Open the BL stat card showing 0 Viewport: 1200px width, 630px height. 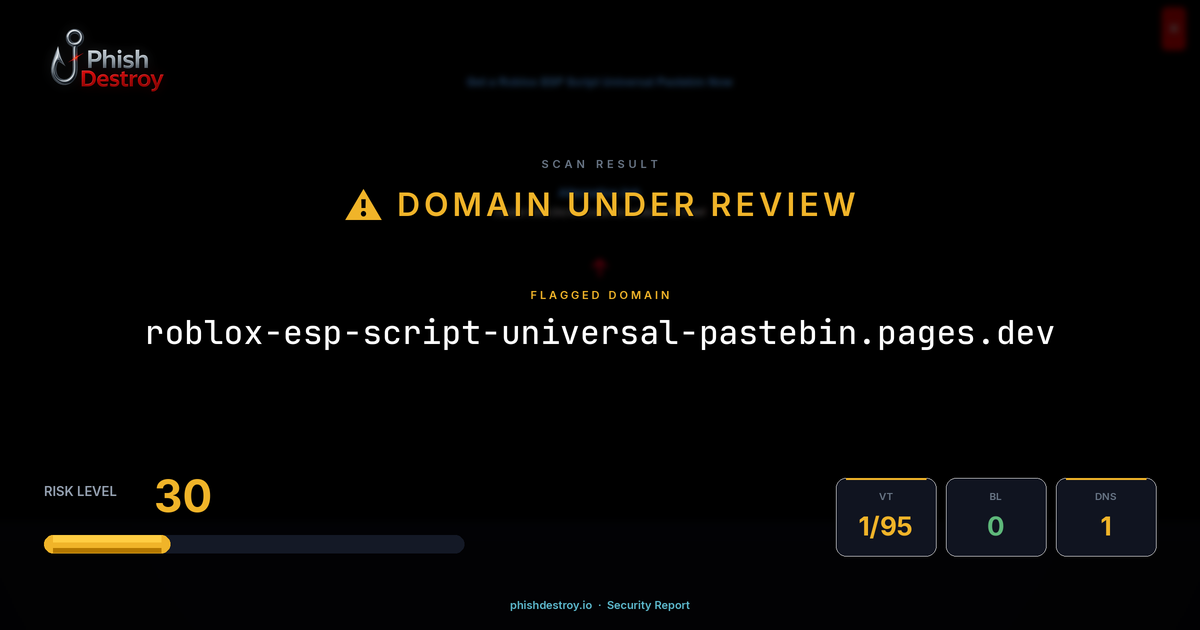click(996, 517)
